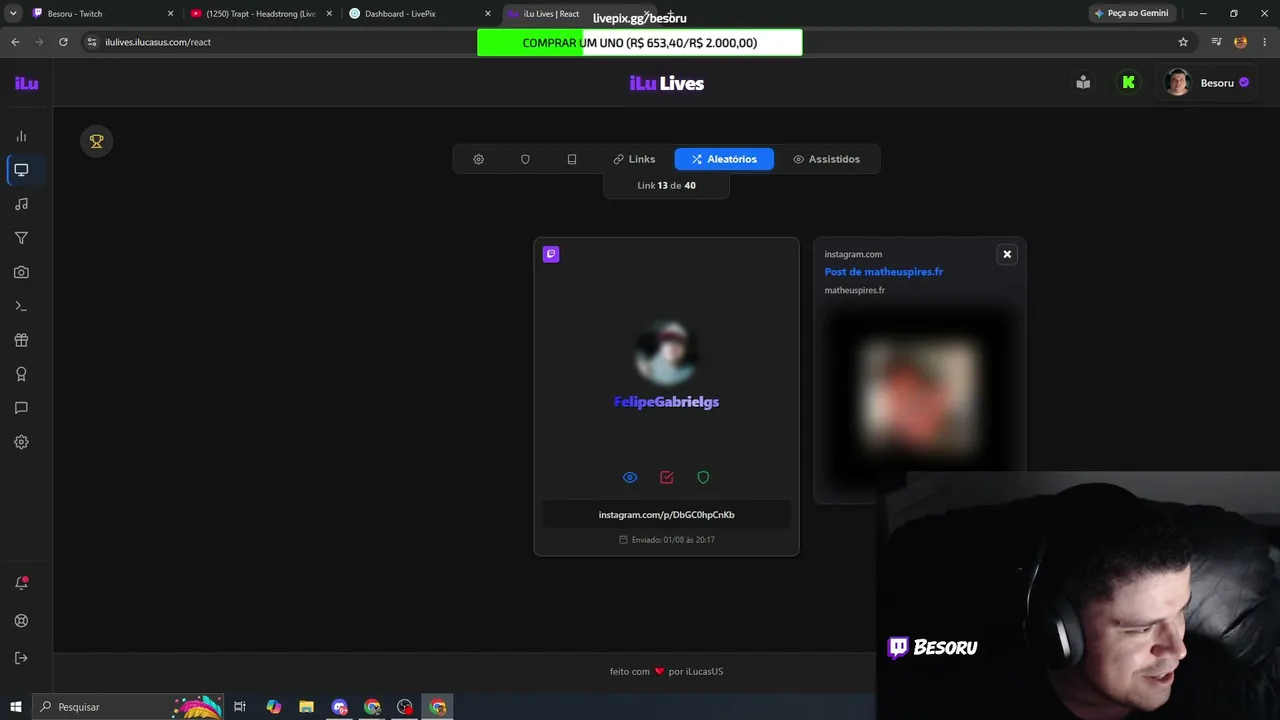The image size is (1280, 720).
Task: Switch to the Besoru - Twitch browser tab
Action: click(x=103, y=14)
